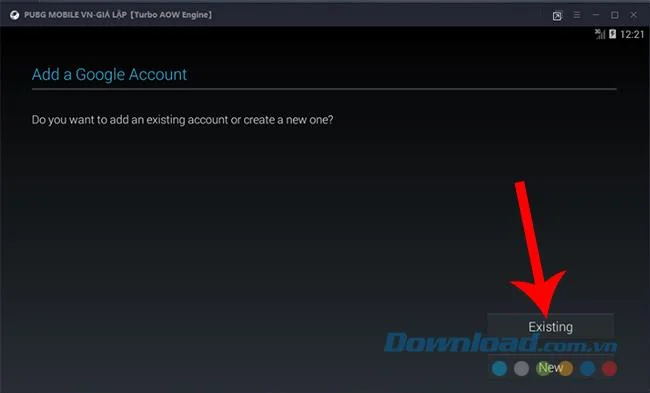The image size is (650, 393).
Task: Click the emulator logo icon in title bar
Action: 15,15
